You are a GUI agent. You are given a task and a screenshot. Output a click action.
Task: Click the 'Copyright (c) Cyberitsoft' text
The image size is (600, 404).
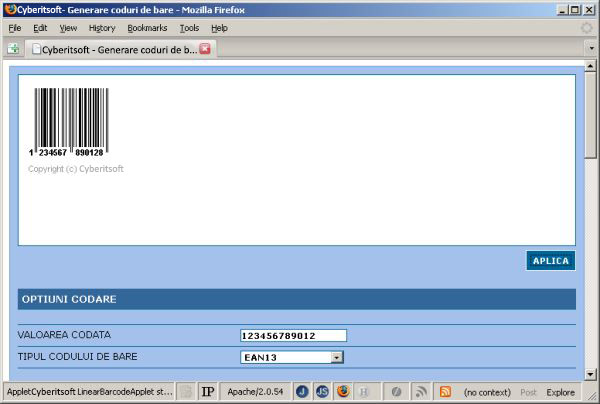76,169
